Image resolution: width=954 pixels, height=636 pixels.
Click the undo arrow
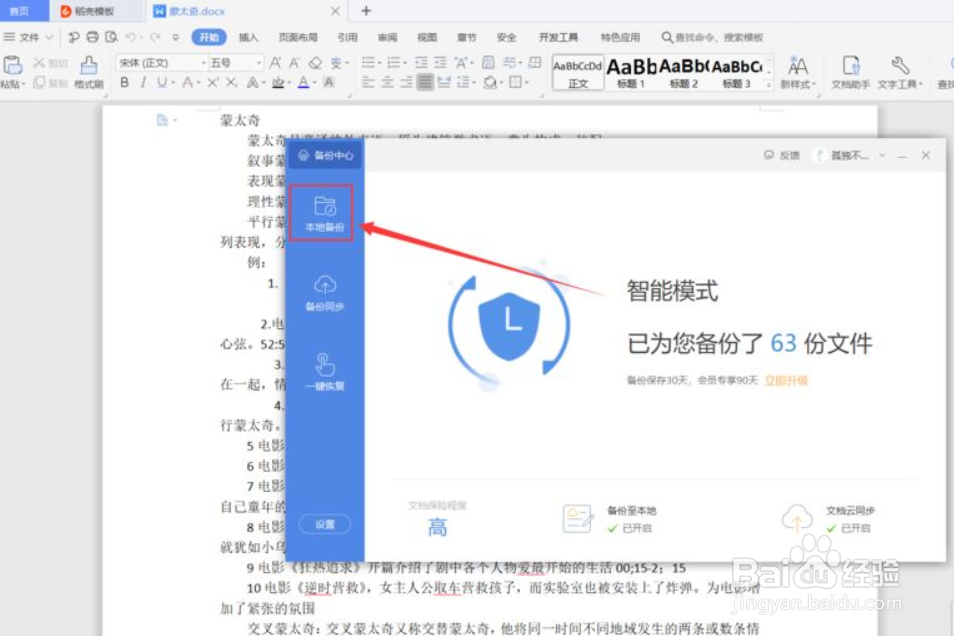(x=130, y=37)
